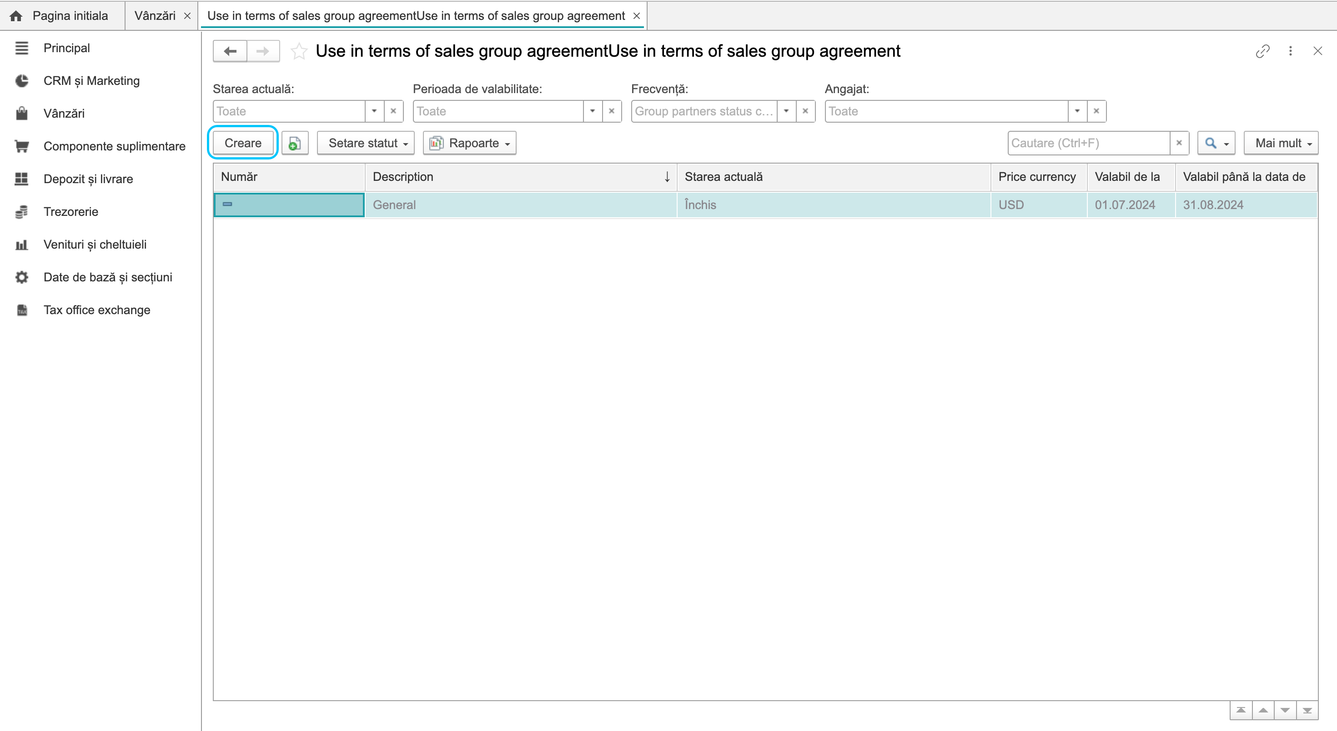Add this page to favorites star
The height and width of the screenshot is (731, 1337).
pos(299,51)
